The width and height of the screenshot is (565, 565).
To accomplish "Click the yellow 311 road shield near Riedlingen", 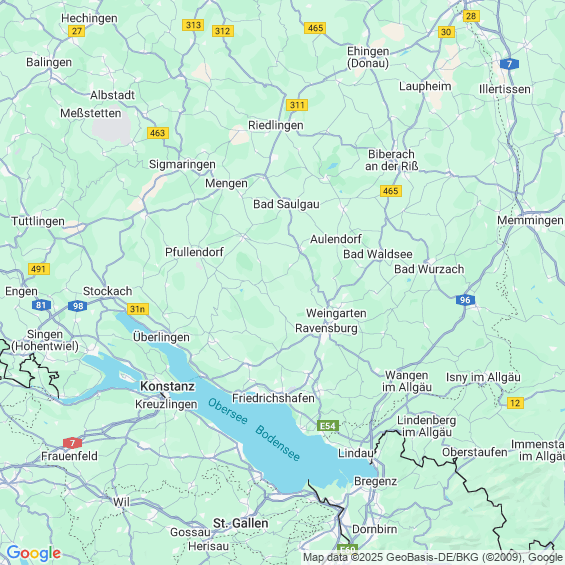I will (x=297, y=105).
